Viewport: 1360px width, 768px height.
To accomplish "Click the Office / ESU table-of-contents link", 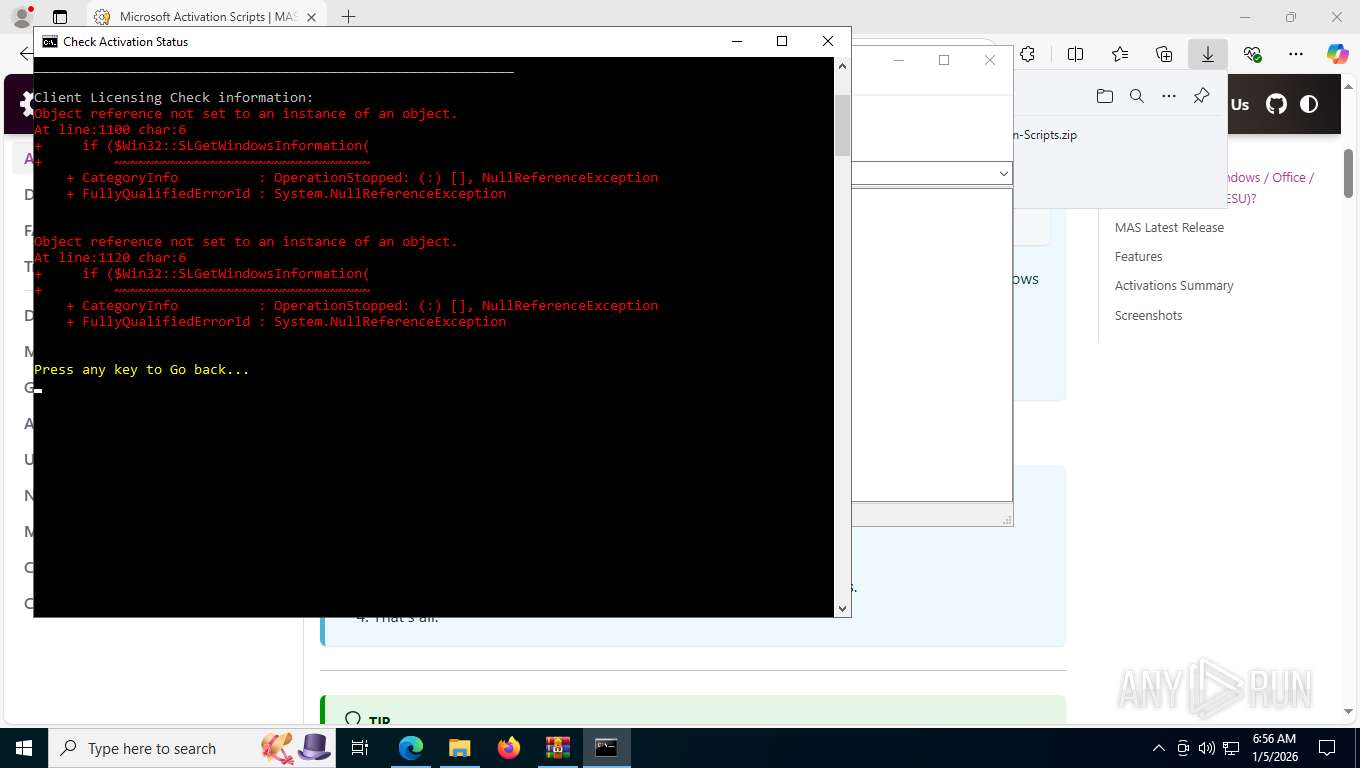I will [1270, 187].
